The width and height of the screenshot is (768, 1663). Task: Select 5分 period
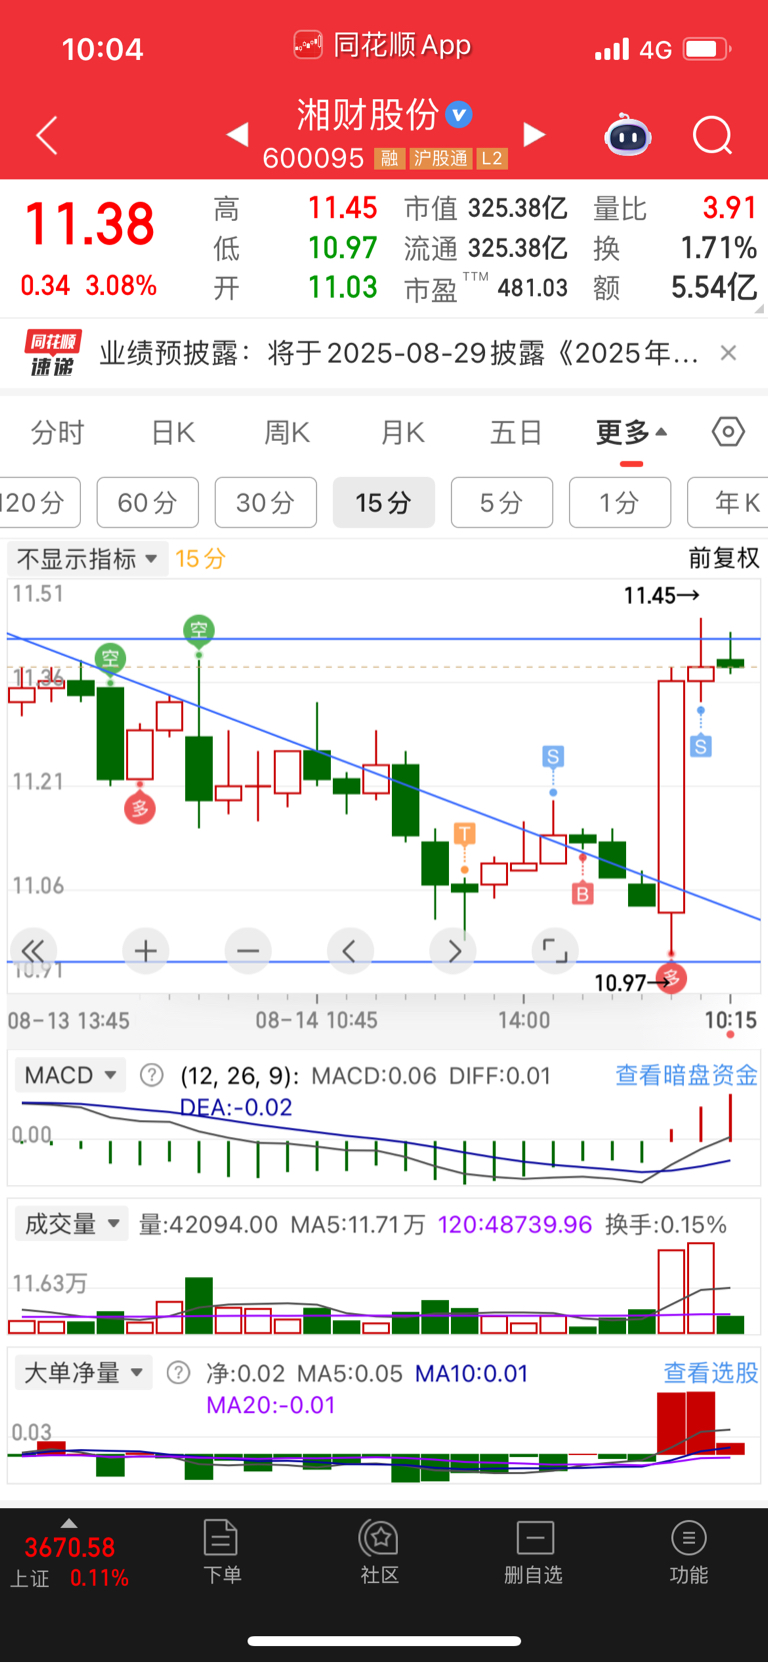coord(502,502)
